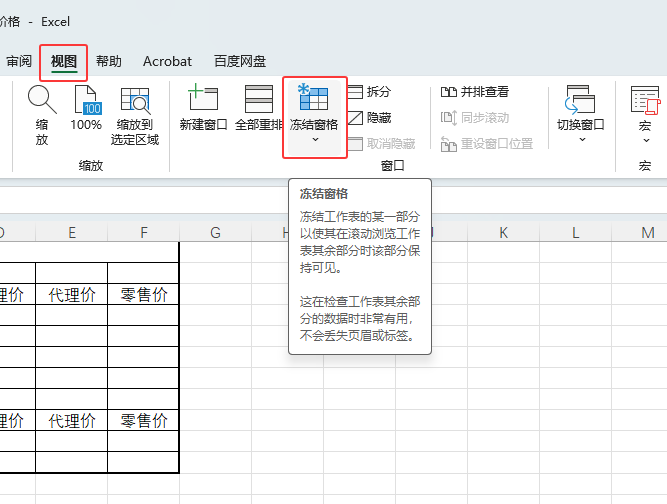Click 缩放到选定区域 icon
Viewport: 667px width, 504px height.
(x=135, y=101)
